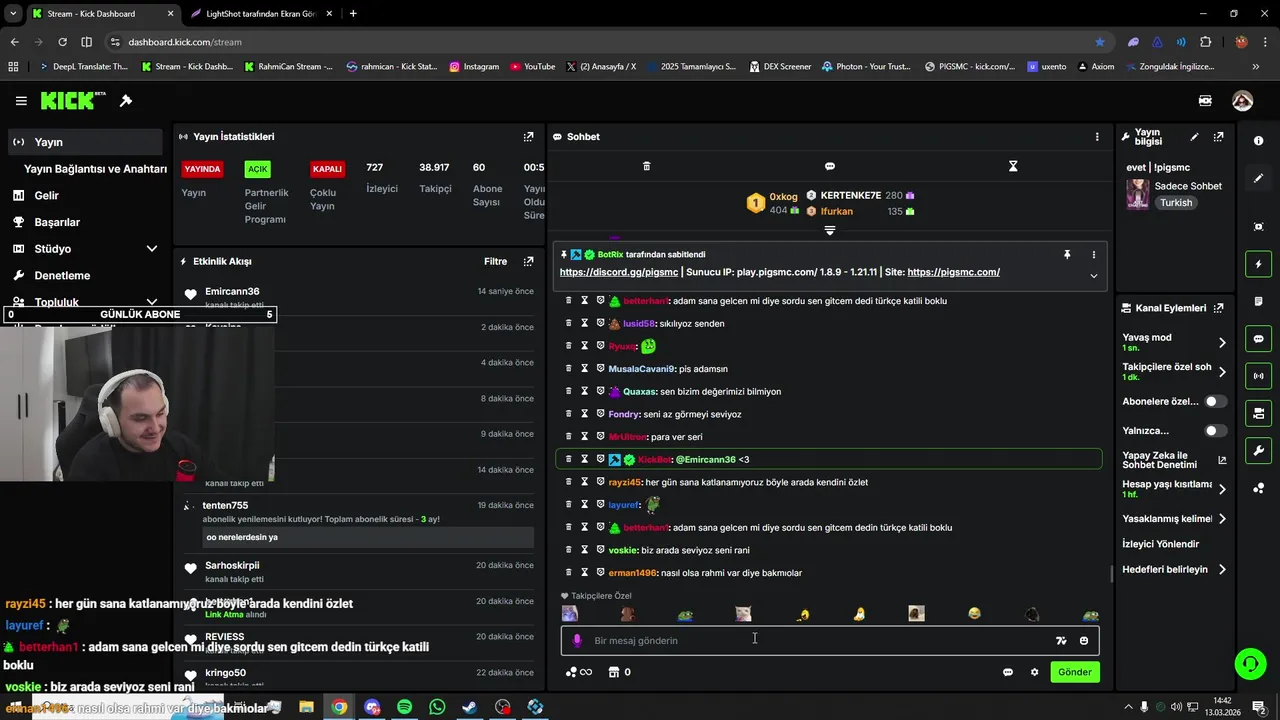
Task: Pop out the Yayın bilgisi panel
Action: (x=1218, y=137)
